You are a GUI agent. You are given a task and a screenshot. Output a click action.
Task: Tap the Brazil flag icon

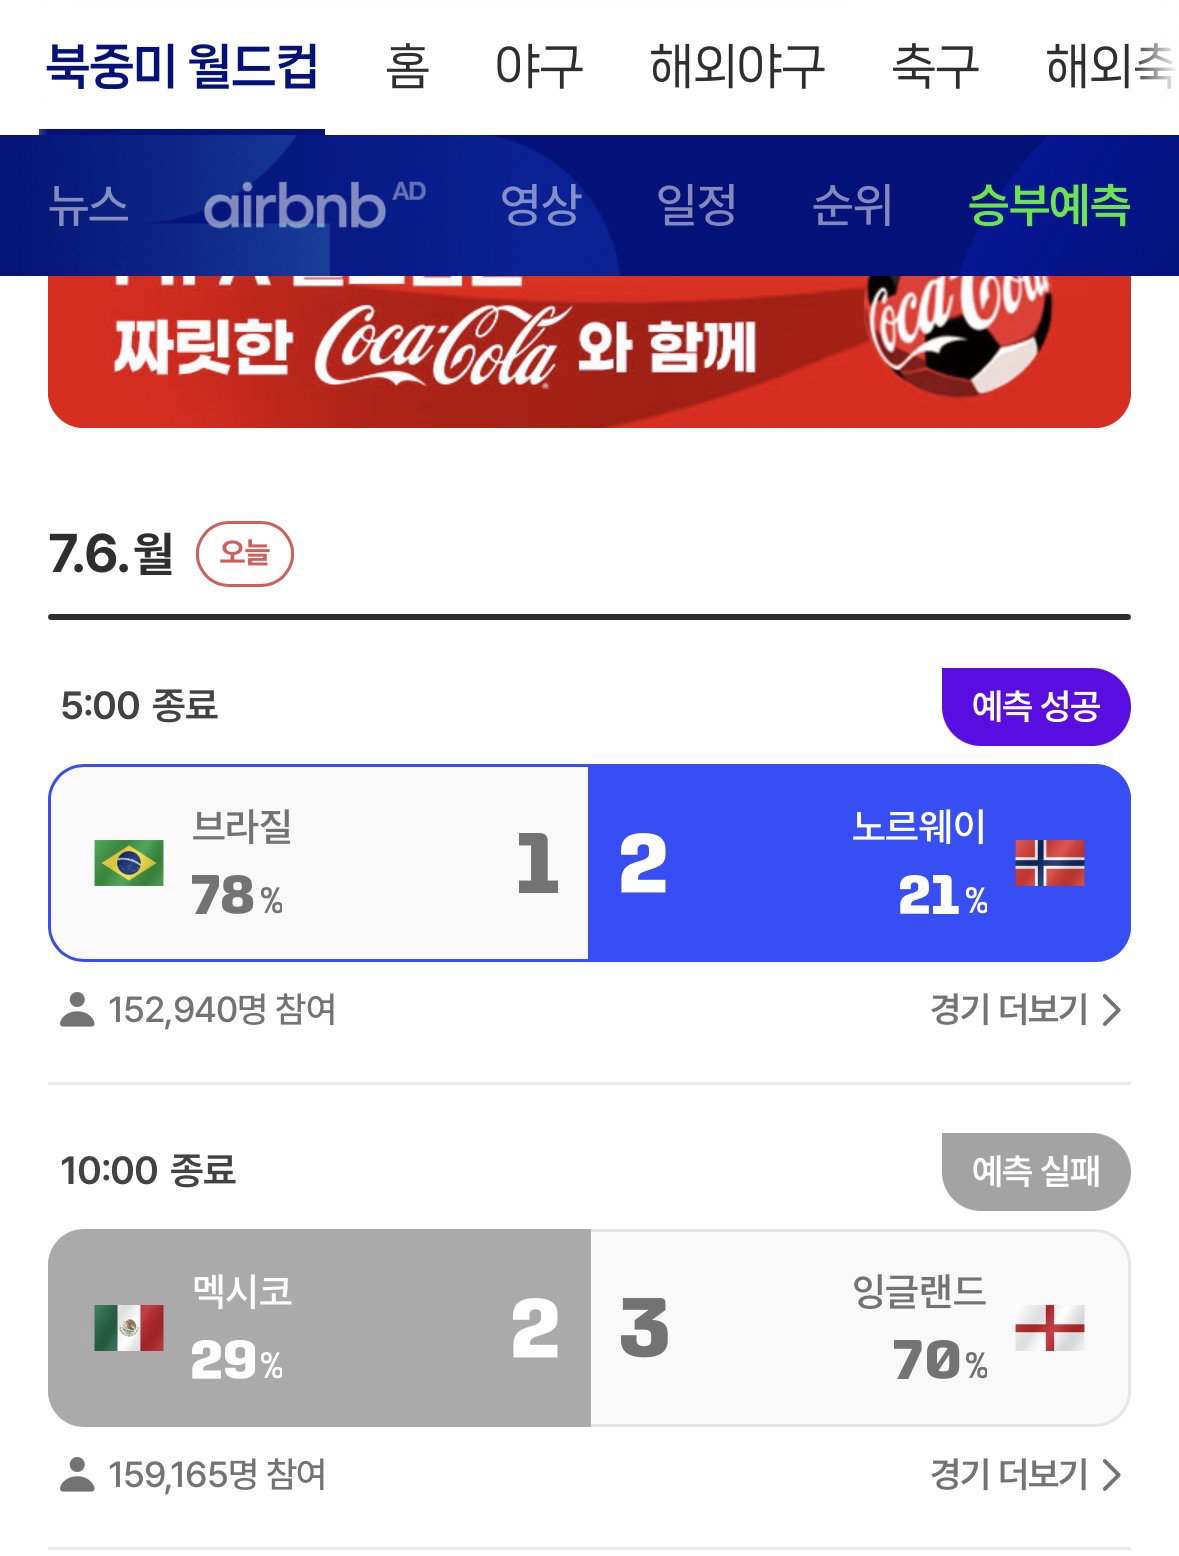tap(129, 863)
